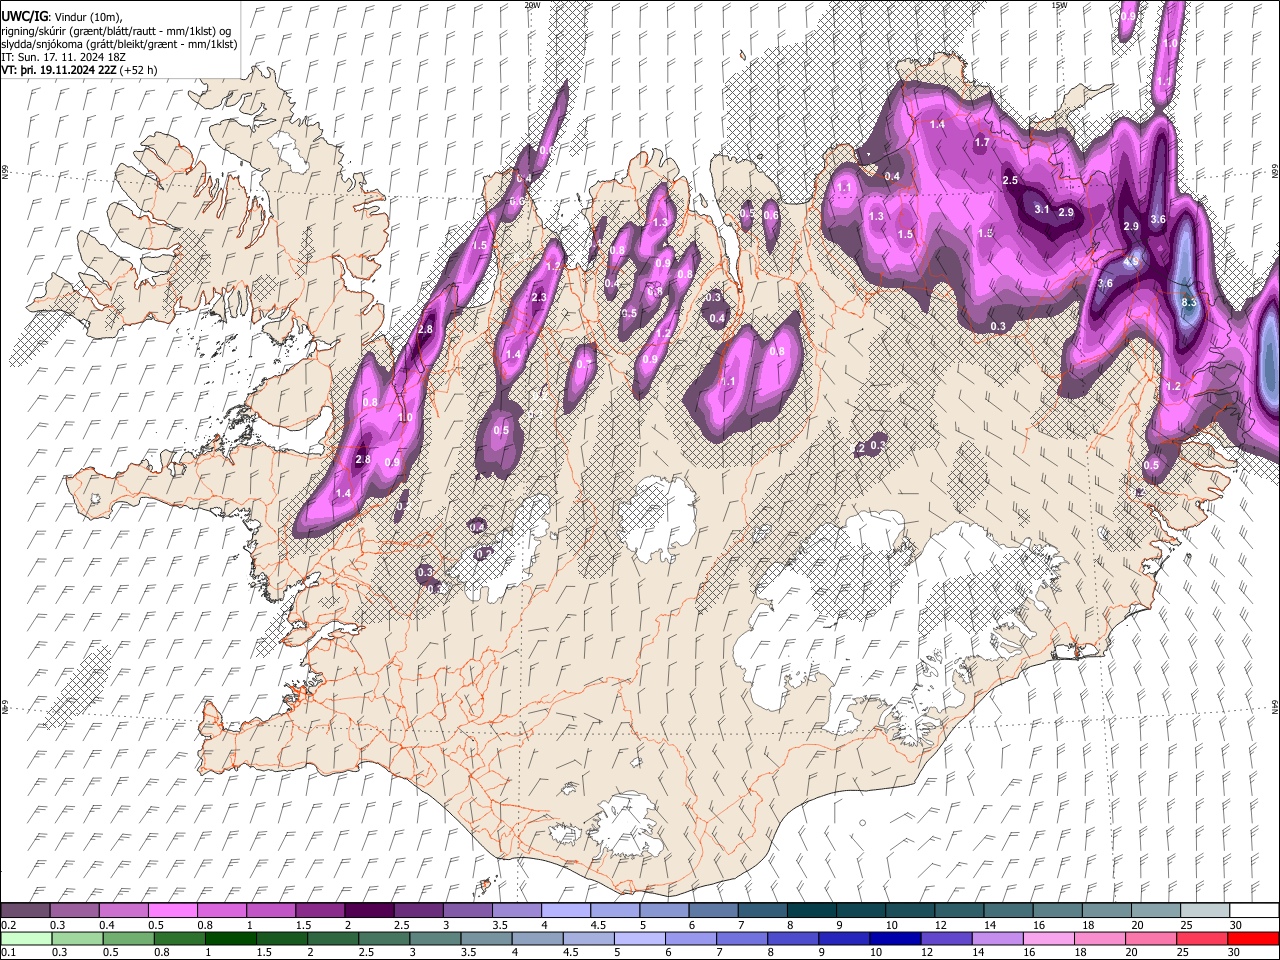This screenshot has height=960, width=1280.
Task: Click the 'slydda/snjókoma' legend description line
Action: (119, 44)
